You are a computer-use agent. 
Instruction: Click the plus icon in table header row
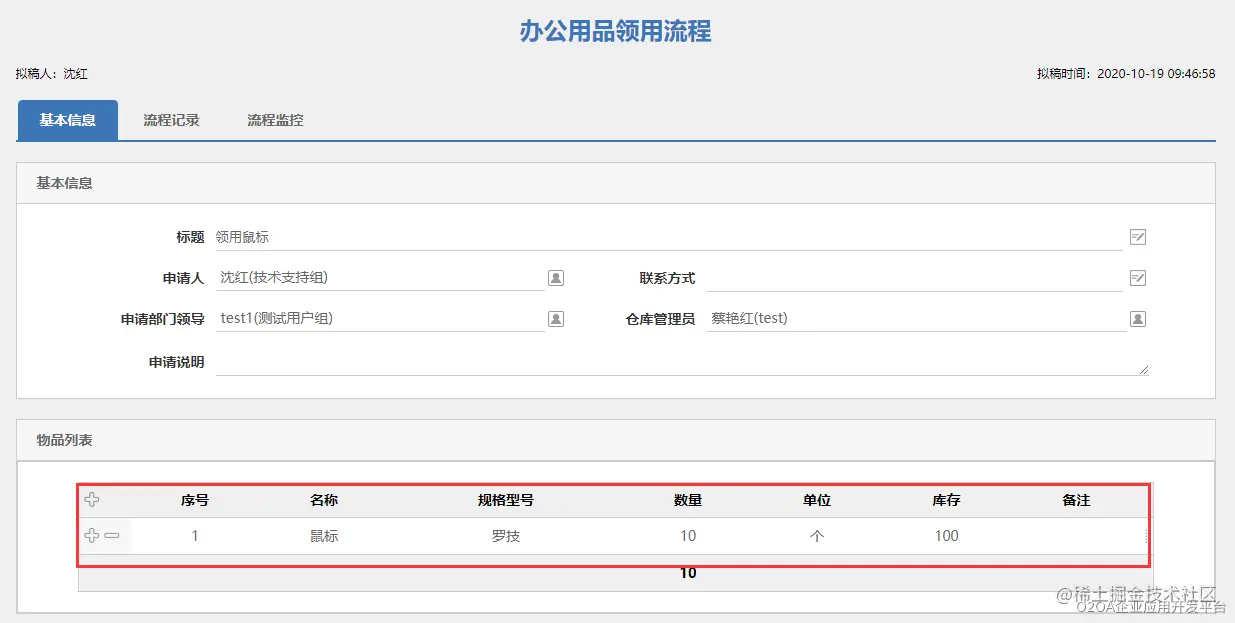(x=92, y=500)
